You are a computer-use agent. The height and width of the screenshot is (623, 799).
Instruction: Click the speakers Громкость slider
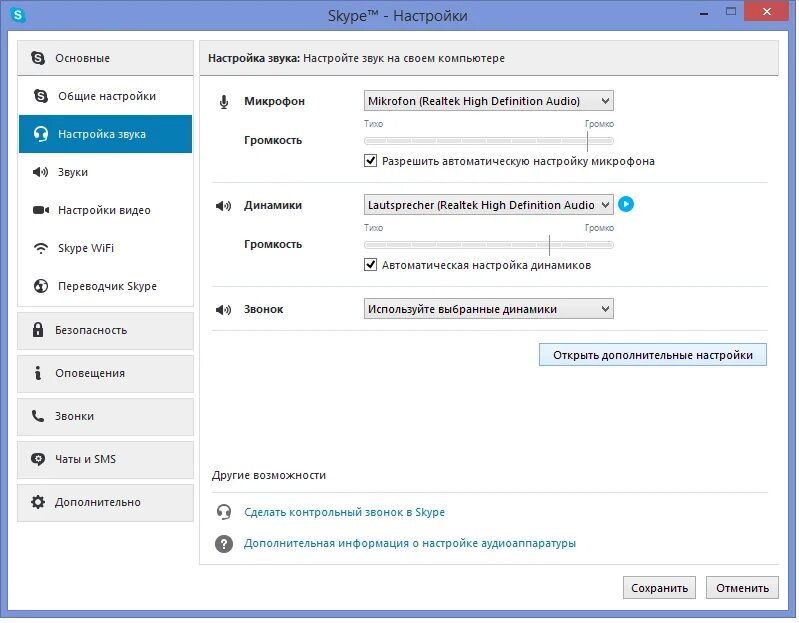coord(489,245)
